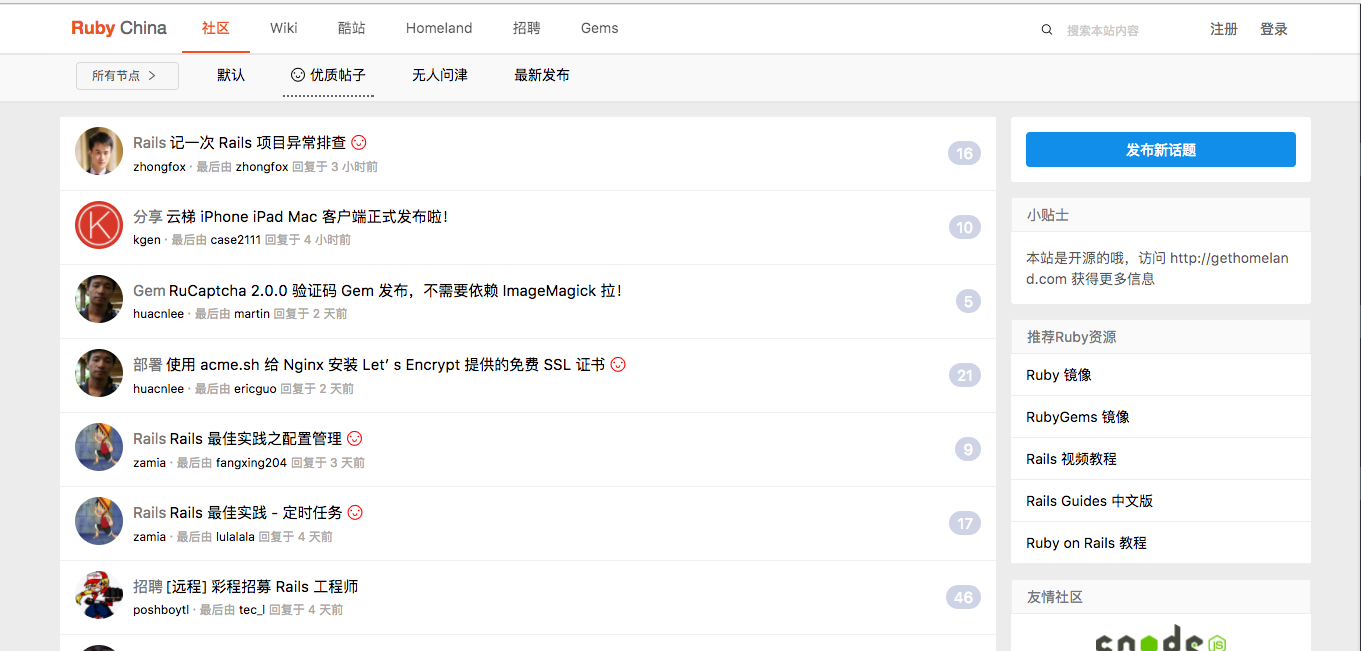This screenshot has height=651, width=1361.
Task: Click the search magnifier icon
Action: coord(1047,30)
